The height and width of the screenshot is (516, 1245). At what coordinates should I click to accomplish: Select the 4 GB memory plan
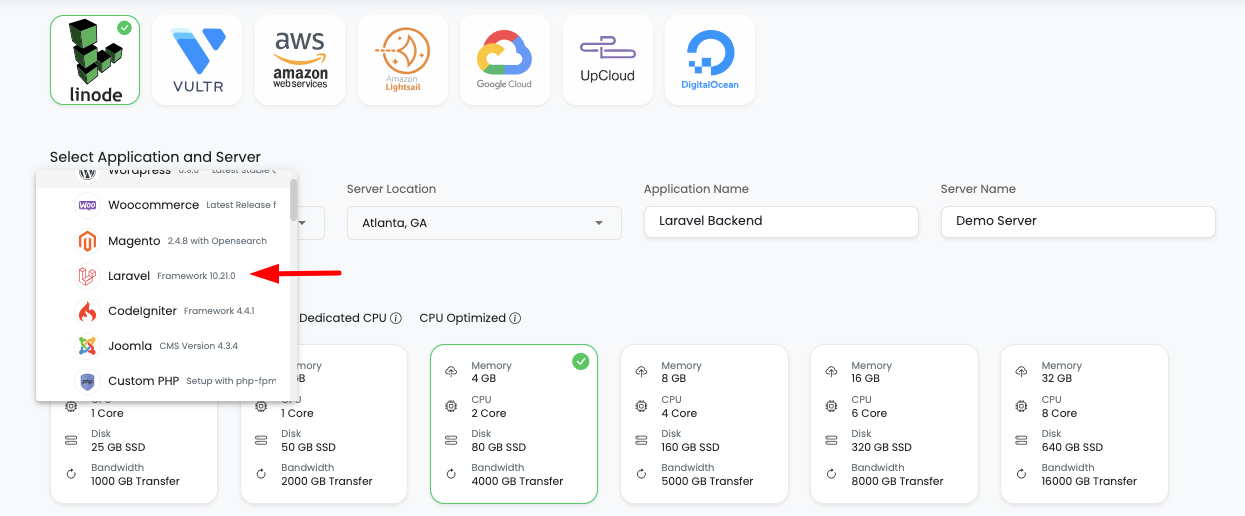point(514,424)
